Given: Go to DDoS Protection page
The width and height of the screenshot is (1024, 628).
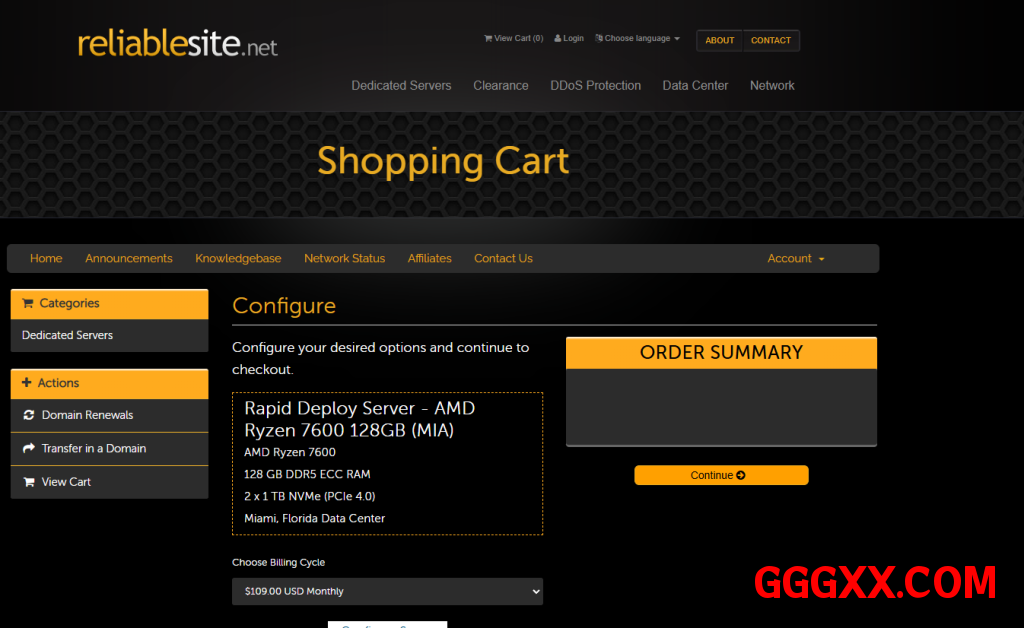Looking at the screenshot, I should [595, 86].
